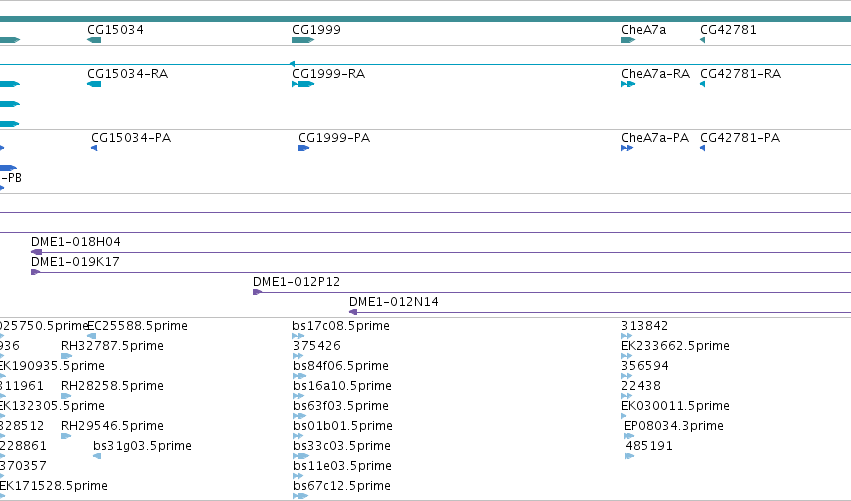This screenshot has width=851, height=501.
Task: Click the CheA7a-PA label
Action: click(x=655, y=138)
